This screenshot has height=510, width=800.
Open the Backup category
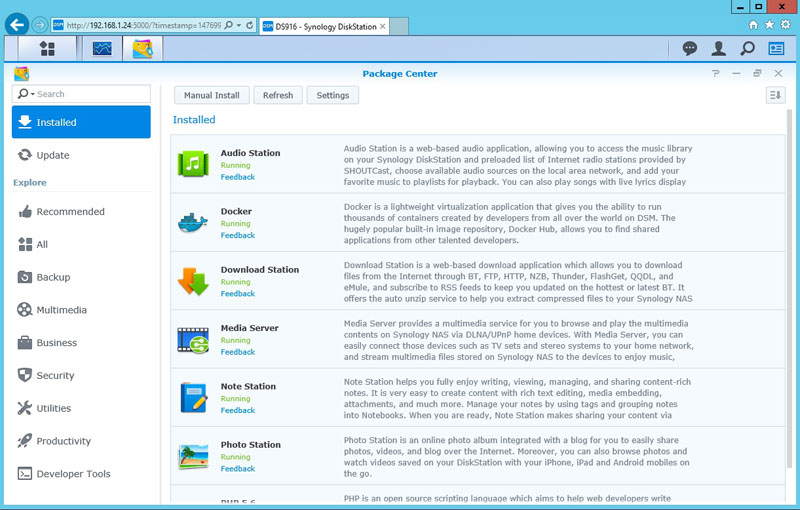coord(81,277)
